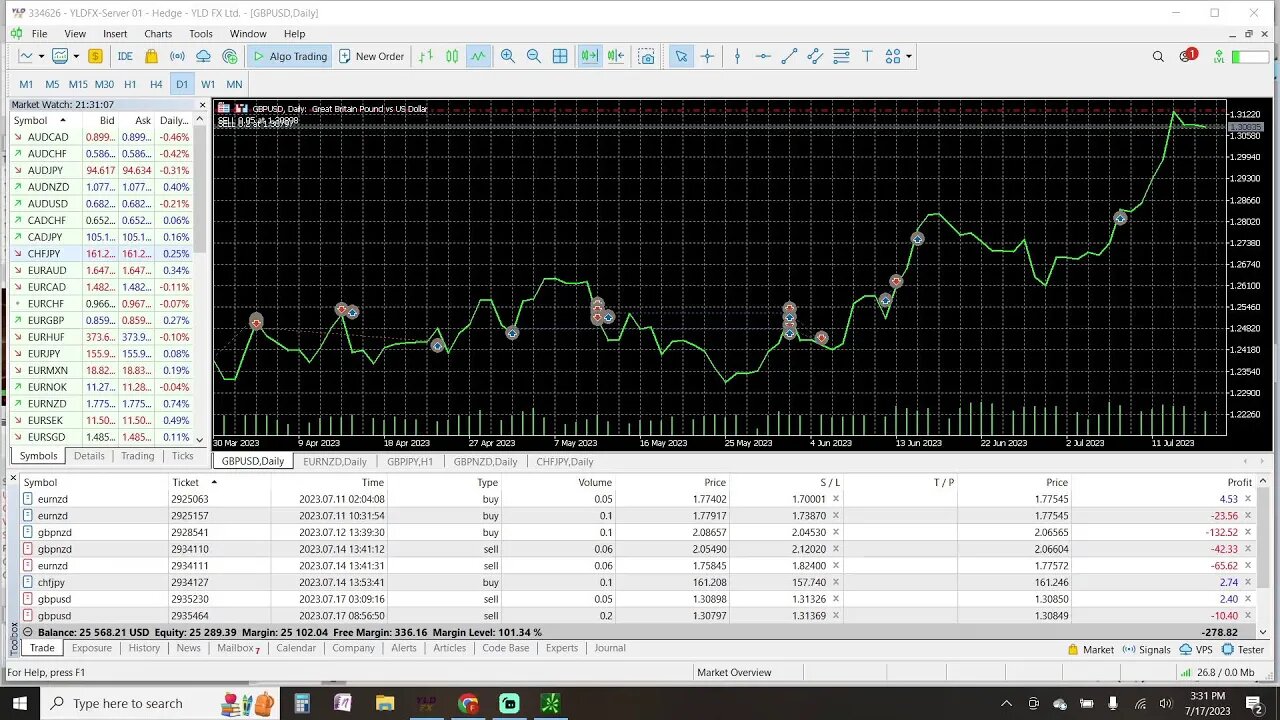This screenshot has width=1280, height=720.
Task: Select the equidistant channel tool
Action: click(815, 57)
